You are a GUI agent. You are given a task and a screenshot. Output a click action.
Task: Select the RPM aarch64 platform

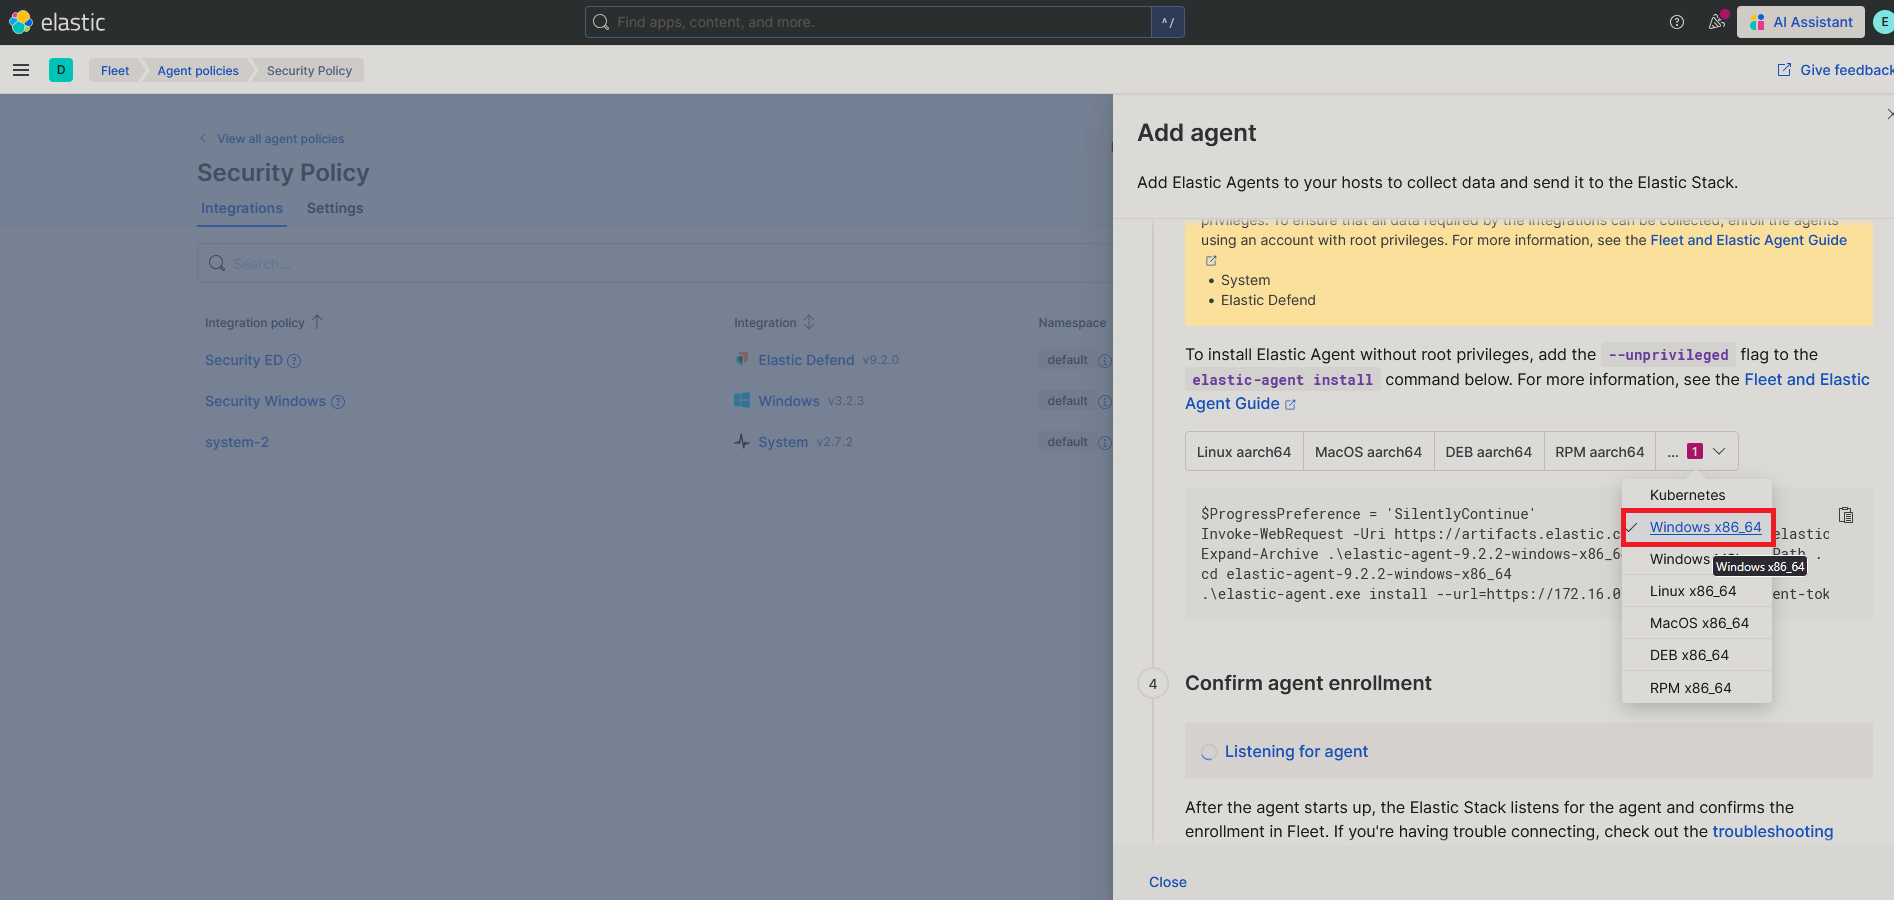(1600, 452)
